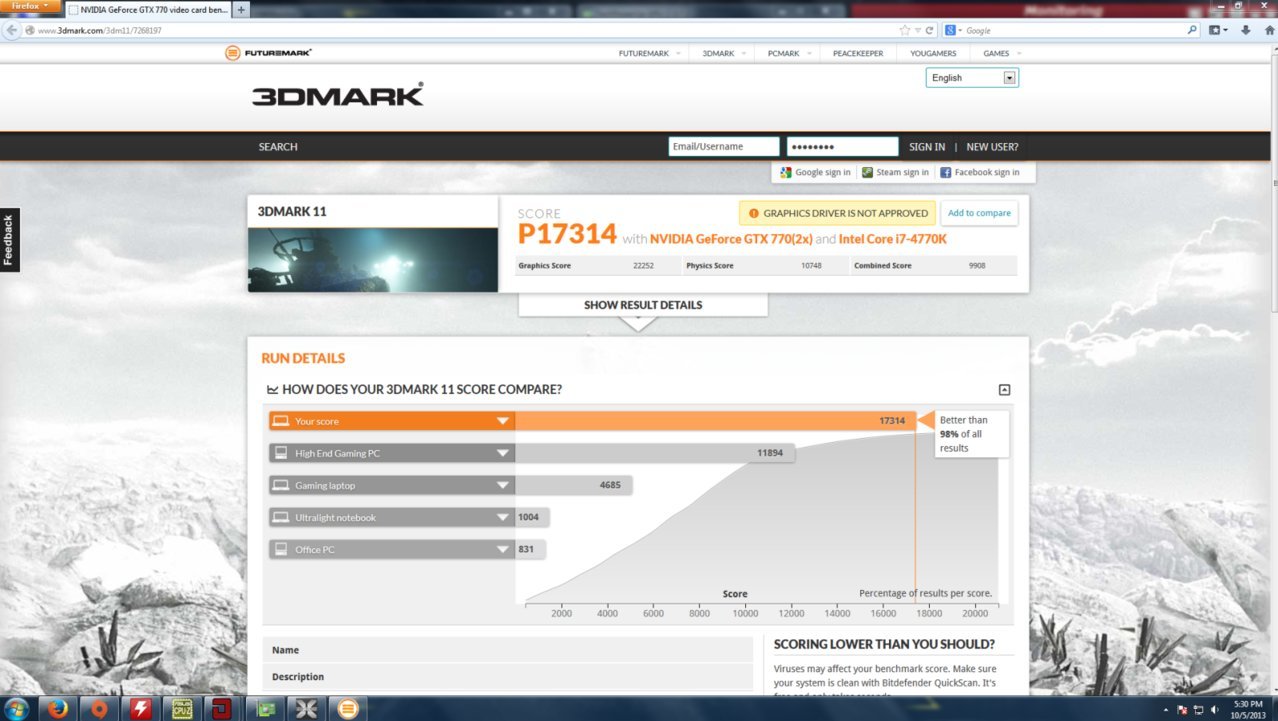Open the Windows Start menu orb

(x=19, y=708)
